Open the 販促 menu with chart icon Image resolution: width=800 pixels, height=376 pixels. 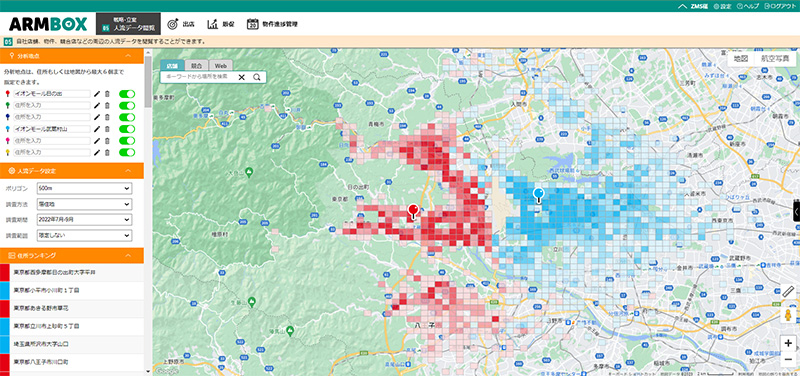[x=220, y=24]
